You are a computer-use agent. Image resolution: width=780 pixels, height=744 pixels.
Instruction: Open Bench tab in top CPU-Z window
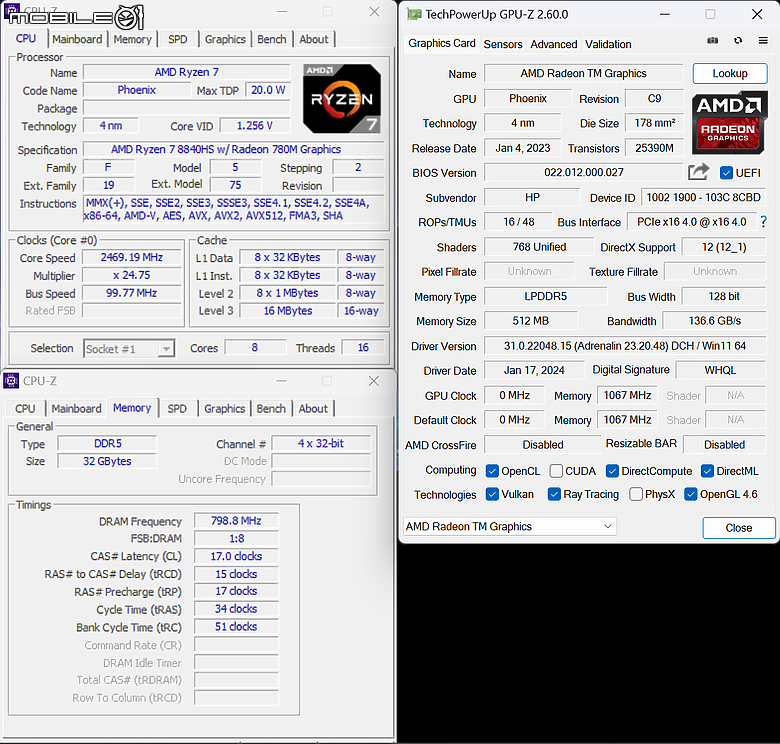[272, 39]
